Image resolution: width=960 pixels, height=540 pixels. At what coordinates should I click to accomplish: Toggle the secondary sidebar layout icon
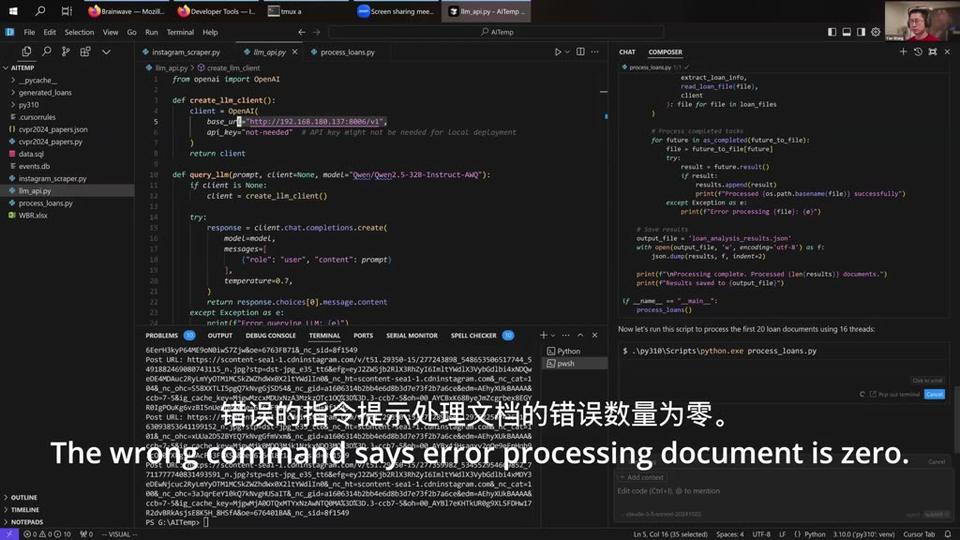(x=861, y=32)
